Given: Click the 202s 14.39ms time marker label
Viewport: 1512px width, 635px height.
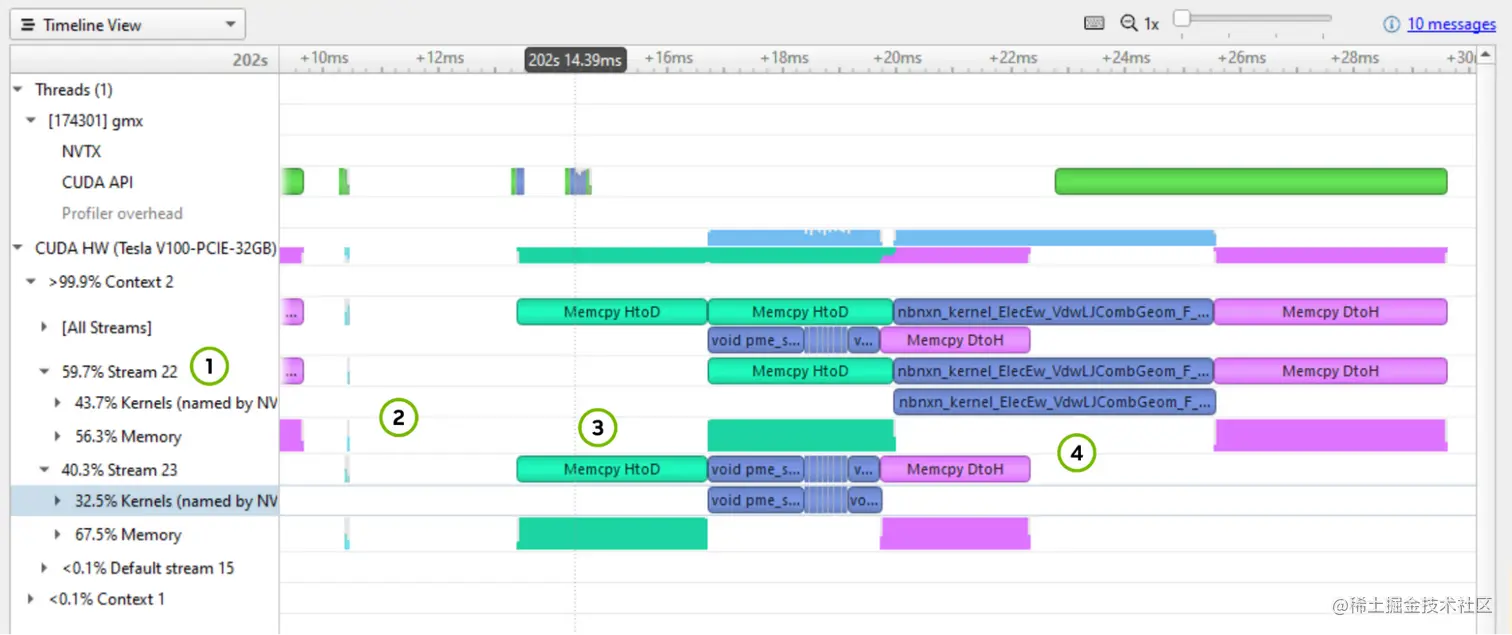Looking at the screenshot, I should pyautogui.click(x=575, y=59).
